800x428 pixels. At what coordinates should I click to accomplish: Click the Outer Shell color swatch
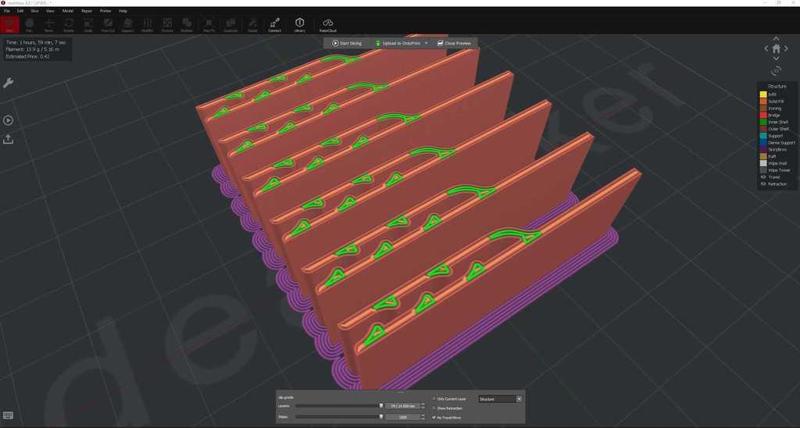(x=763, y=129)
